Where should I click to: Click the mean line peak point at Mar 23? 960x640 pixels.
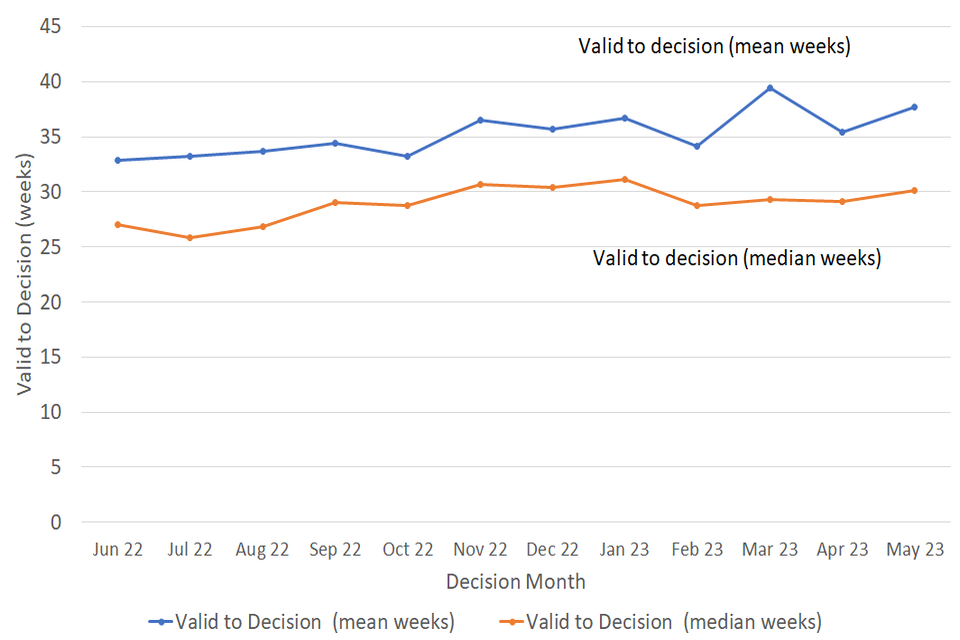[x=770, y=88]
